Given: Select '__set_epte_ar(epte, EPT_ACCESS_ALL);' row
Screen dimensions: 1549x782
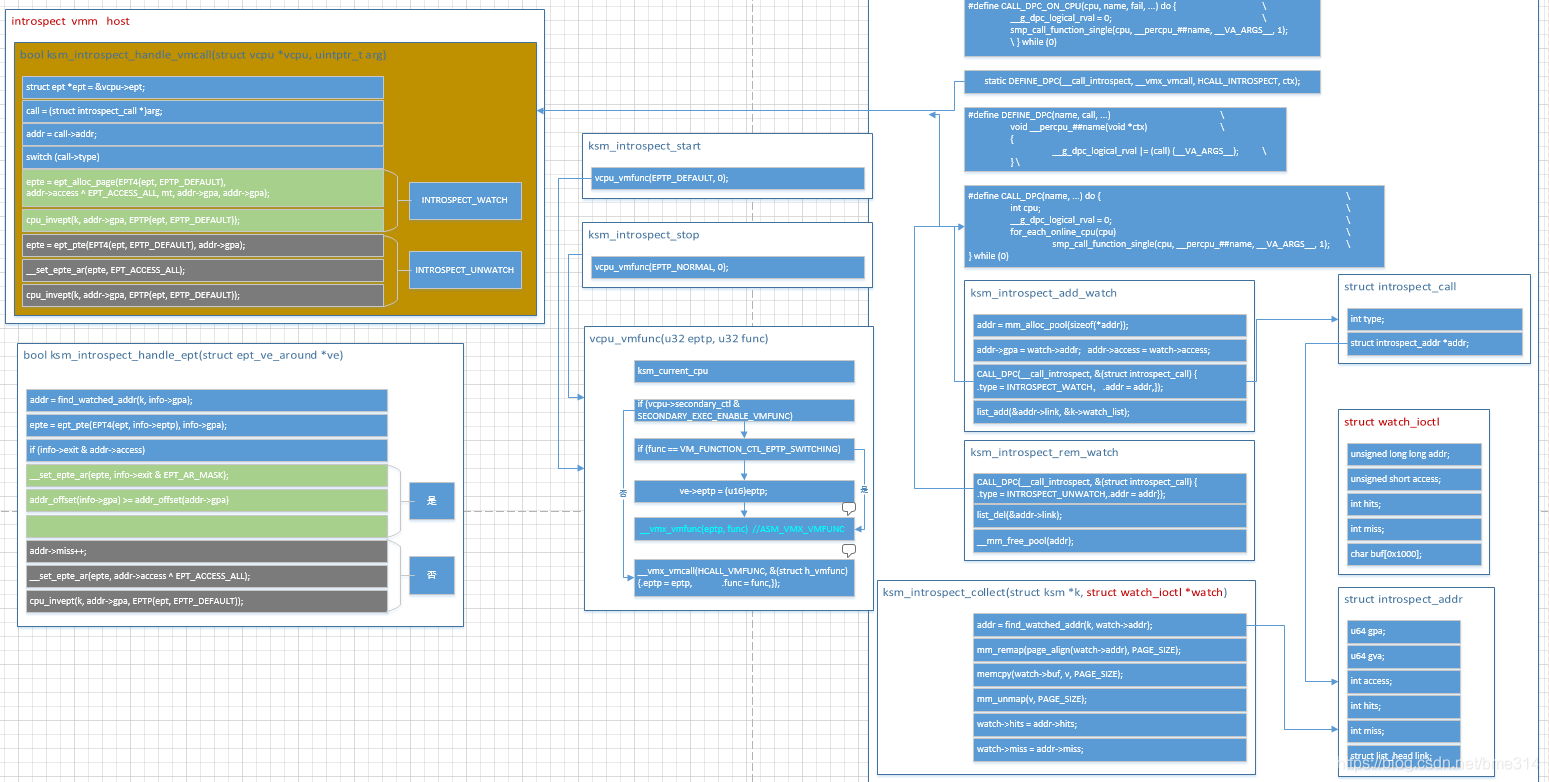Looking at the screenshot, I should pyautogui.click(x=203, y=270).
